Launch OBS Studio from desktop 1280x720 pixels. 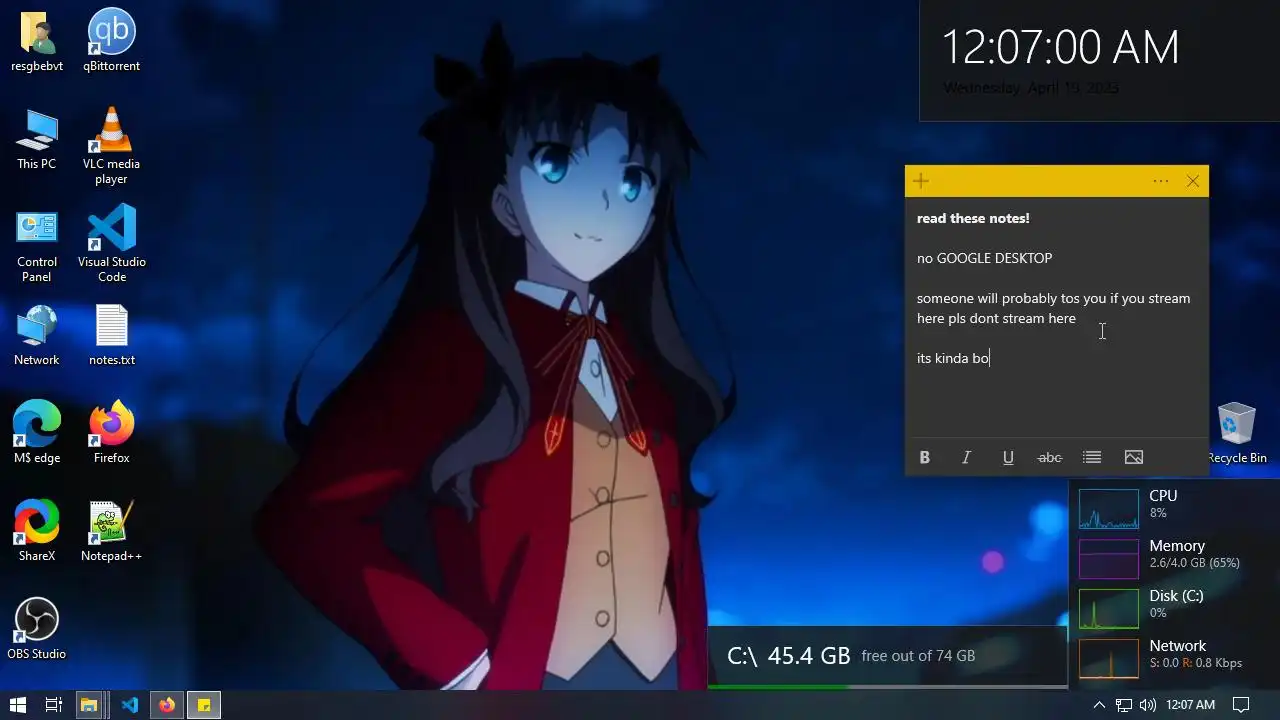click(x=37, y=630)
